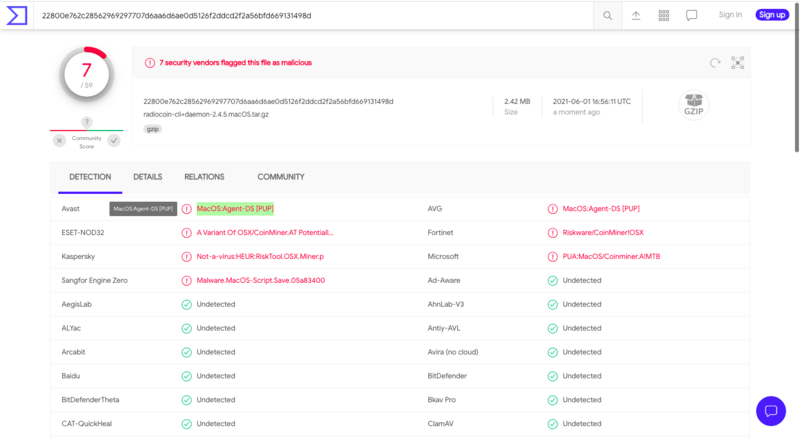Click the Avast vendor name

[70, 209]
